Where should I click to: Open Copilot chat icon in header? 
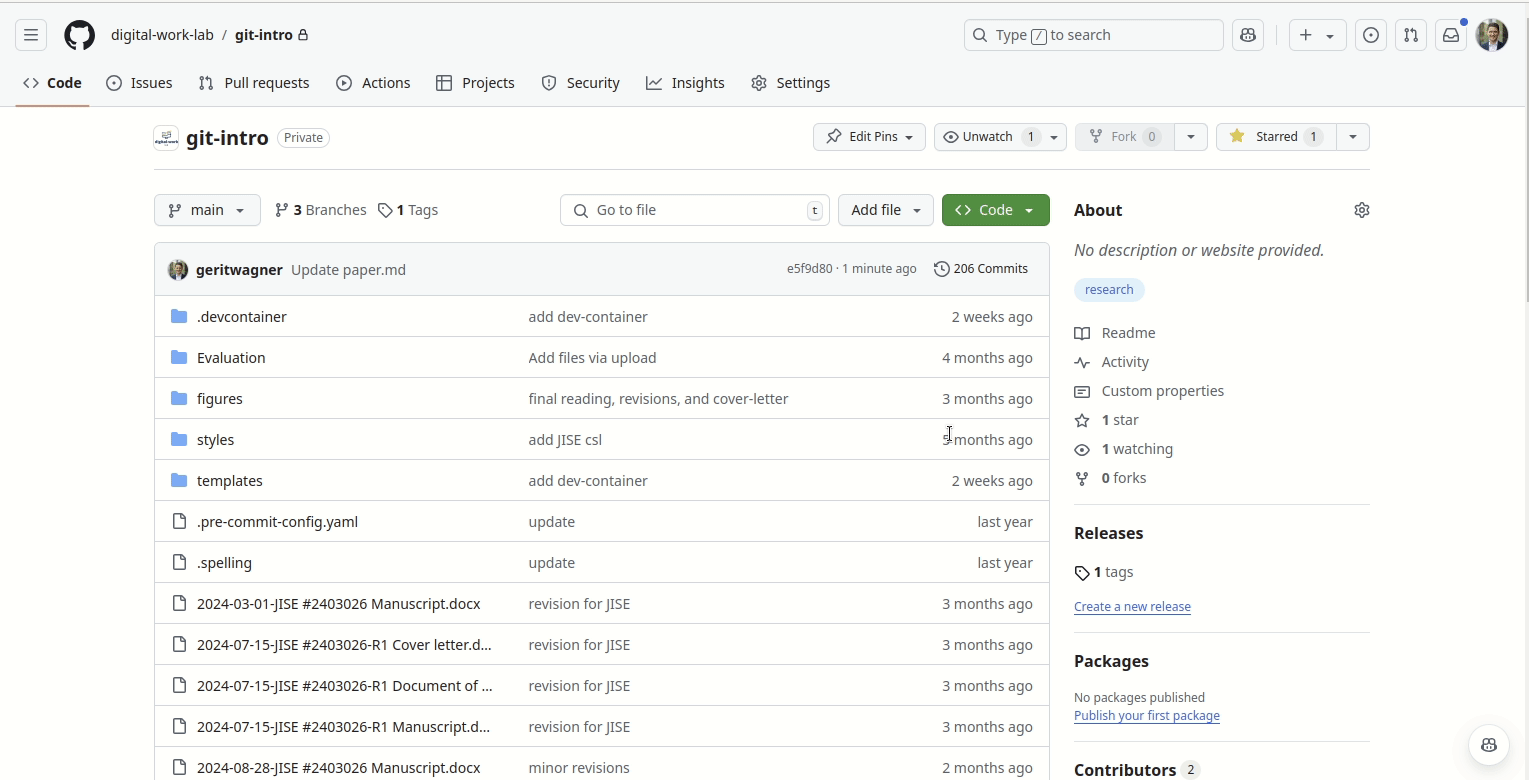(x=1248, y=35)
